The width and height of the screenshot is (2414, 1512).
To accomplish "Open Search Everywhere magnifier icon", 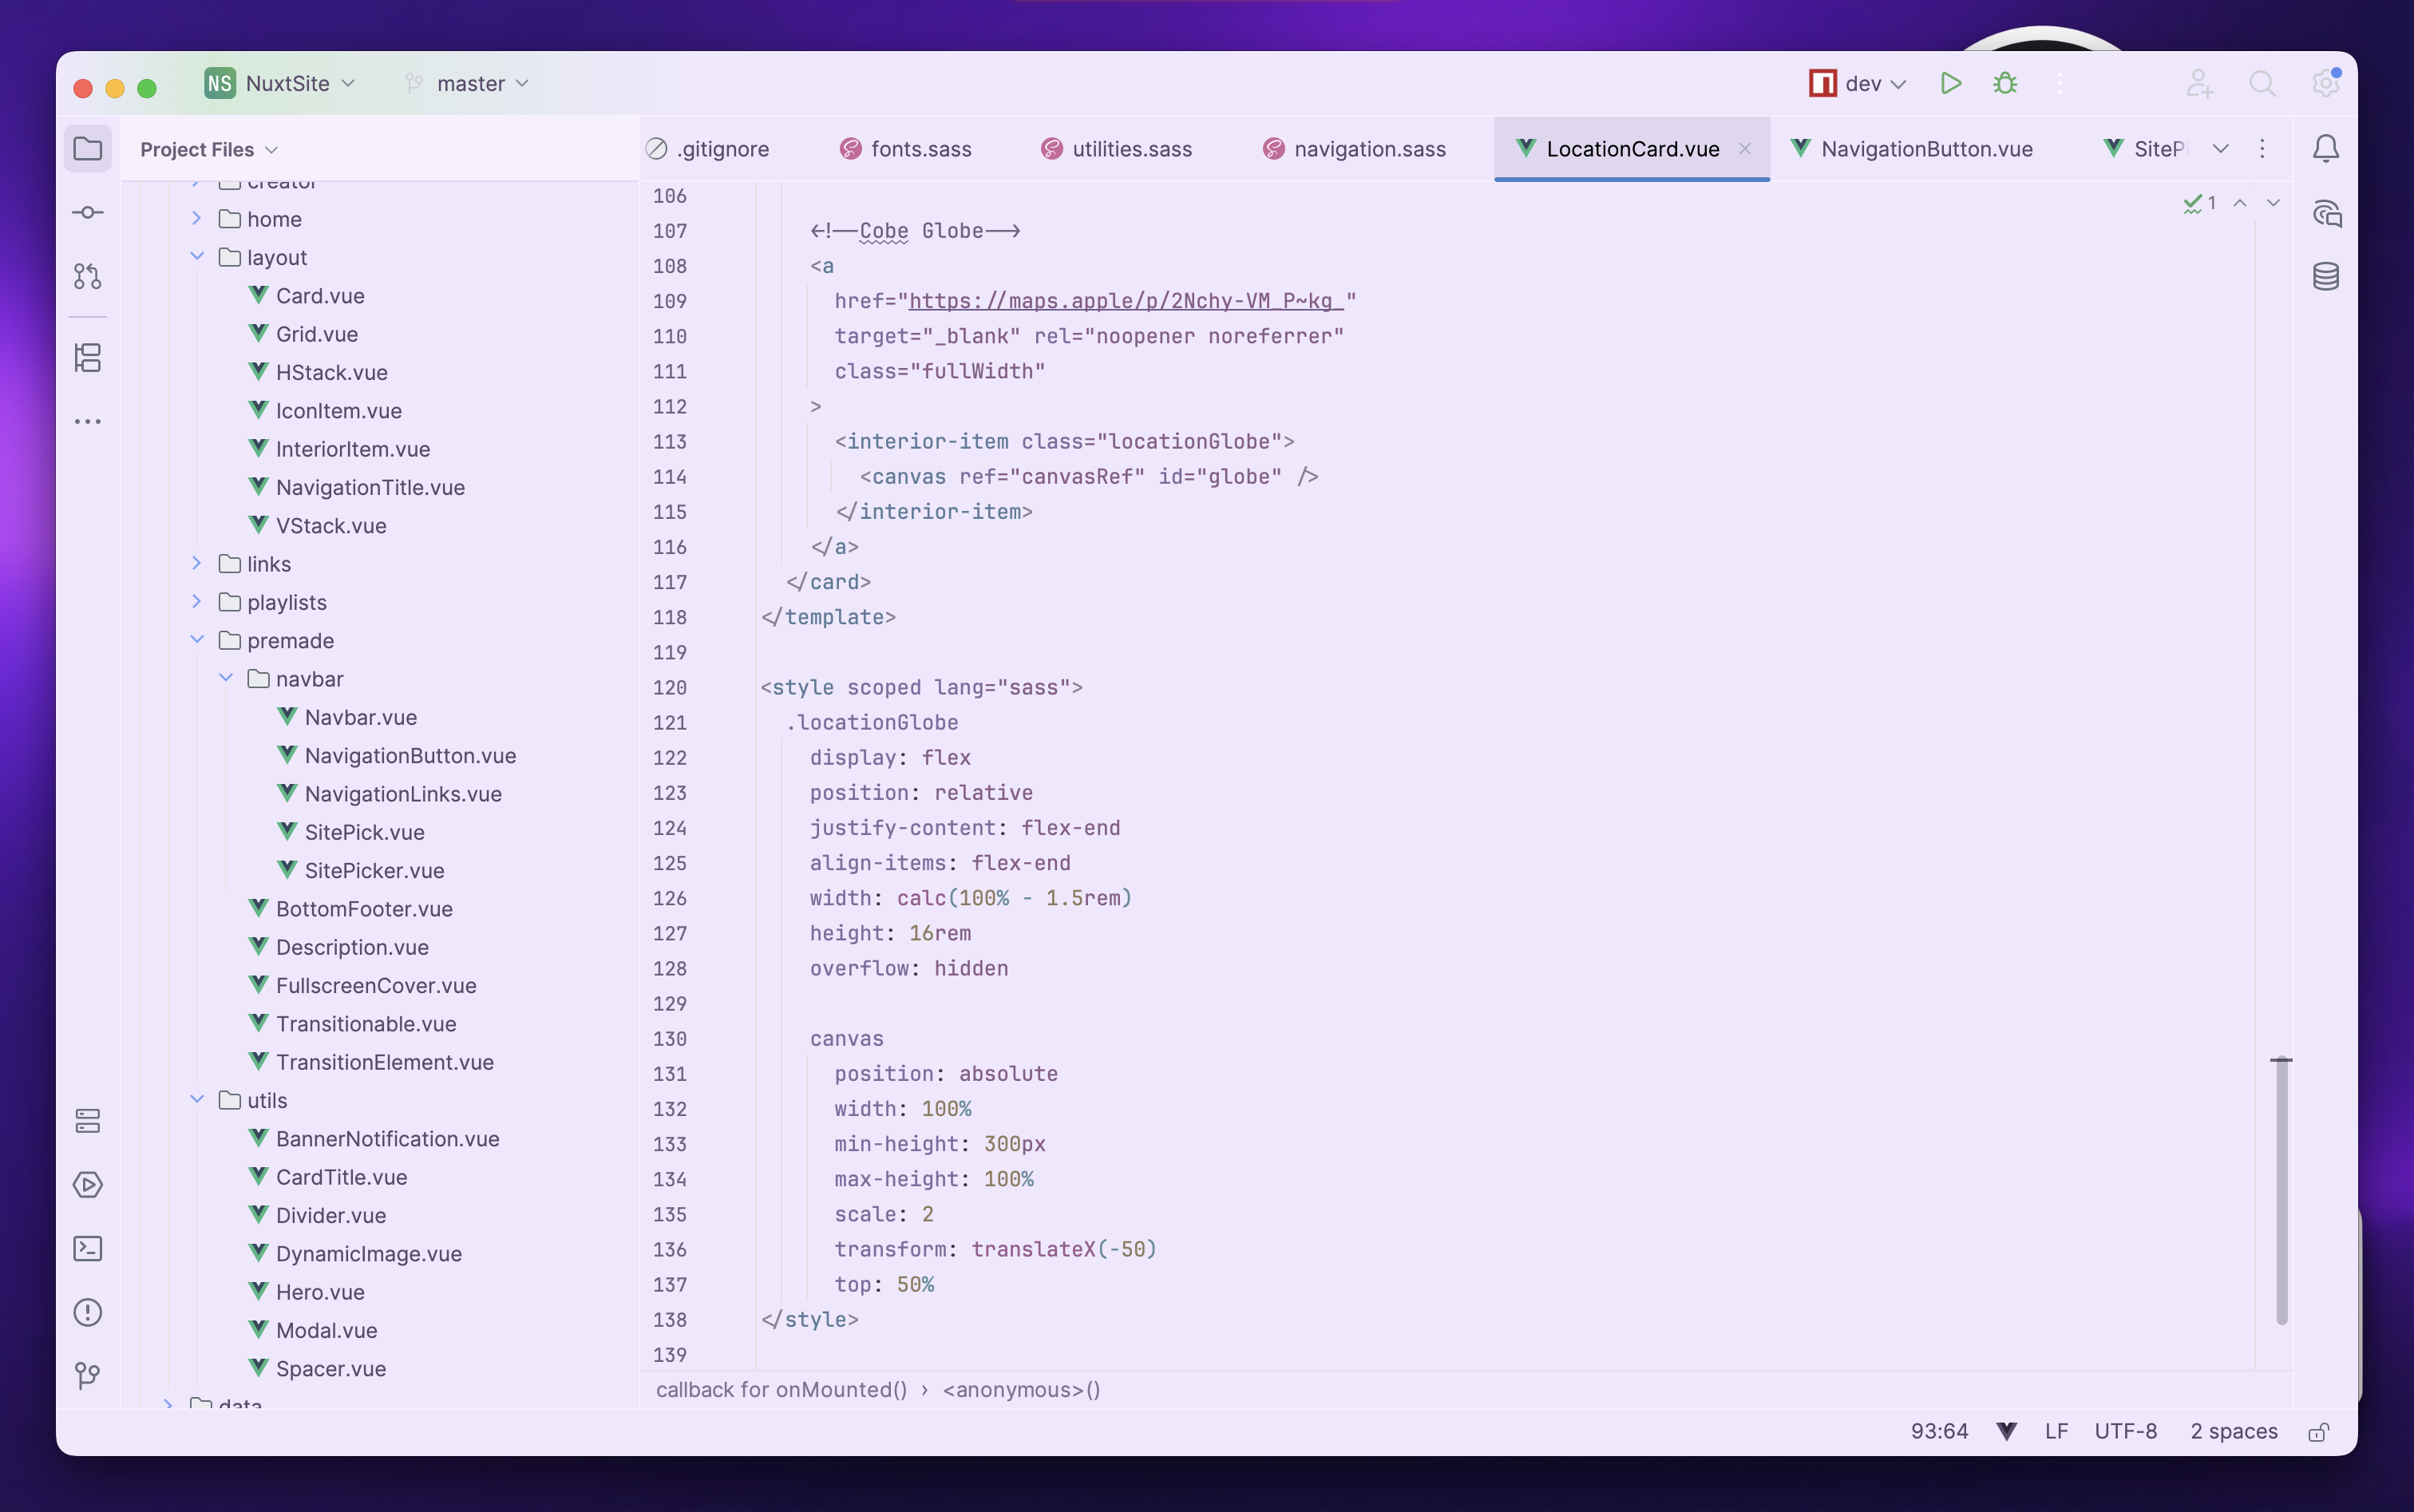I will pyautogui.click(x=2262, y=83).
